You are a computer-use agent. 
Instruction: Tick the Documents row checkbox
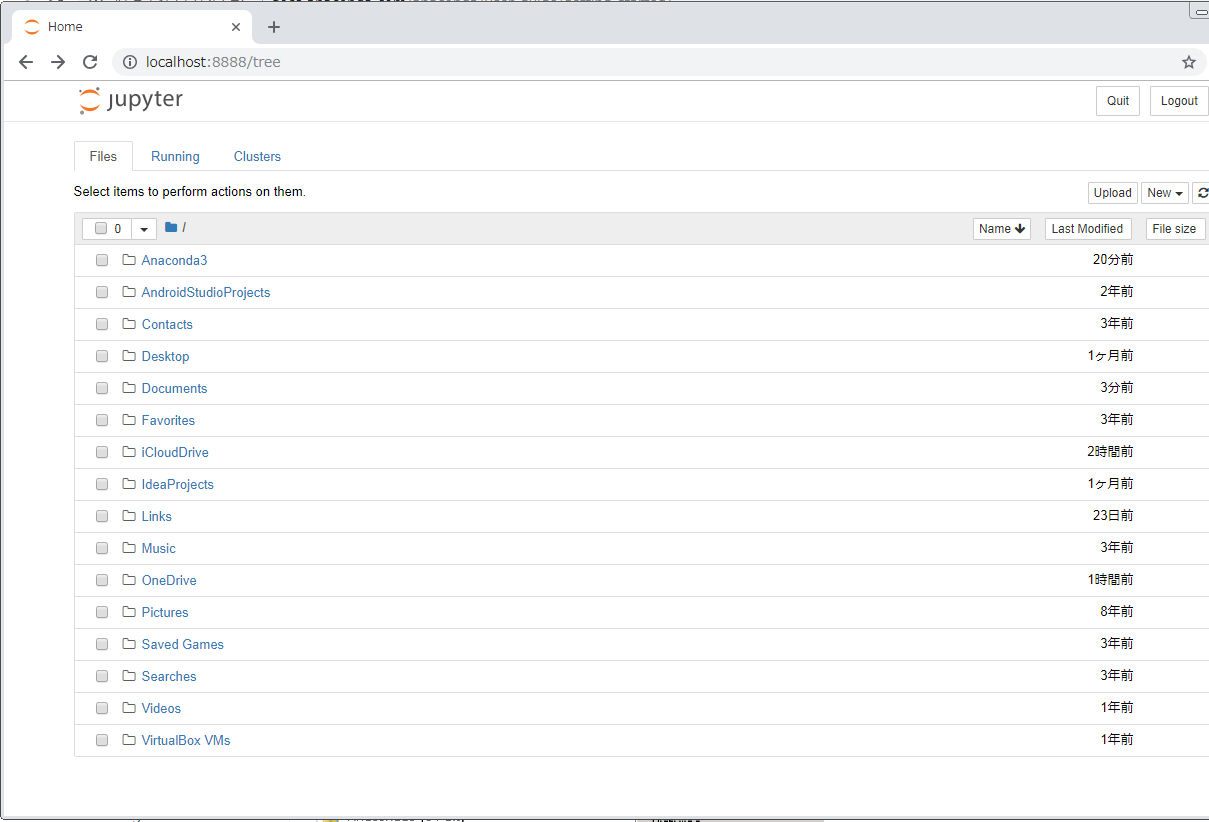point(102,388)
